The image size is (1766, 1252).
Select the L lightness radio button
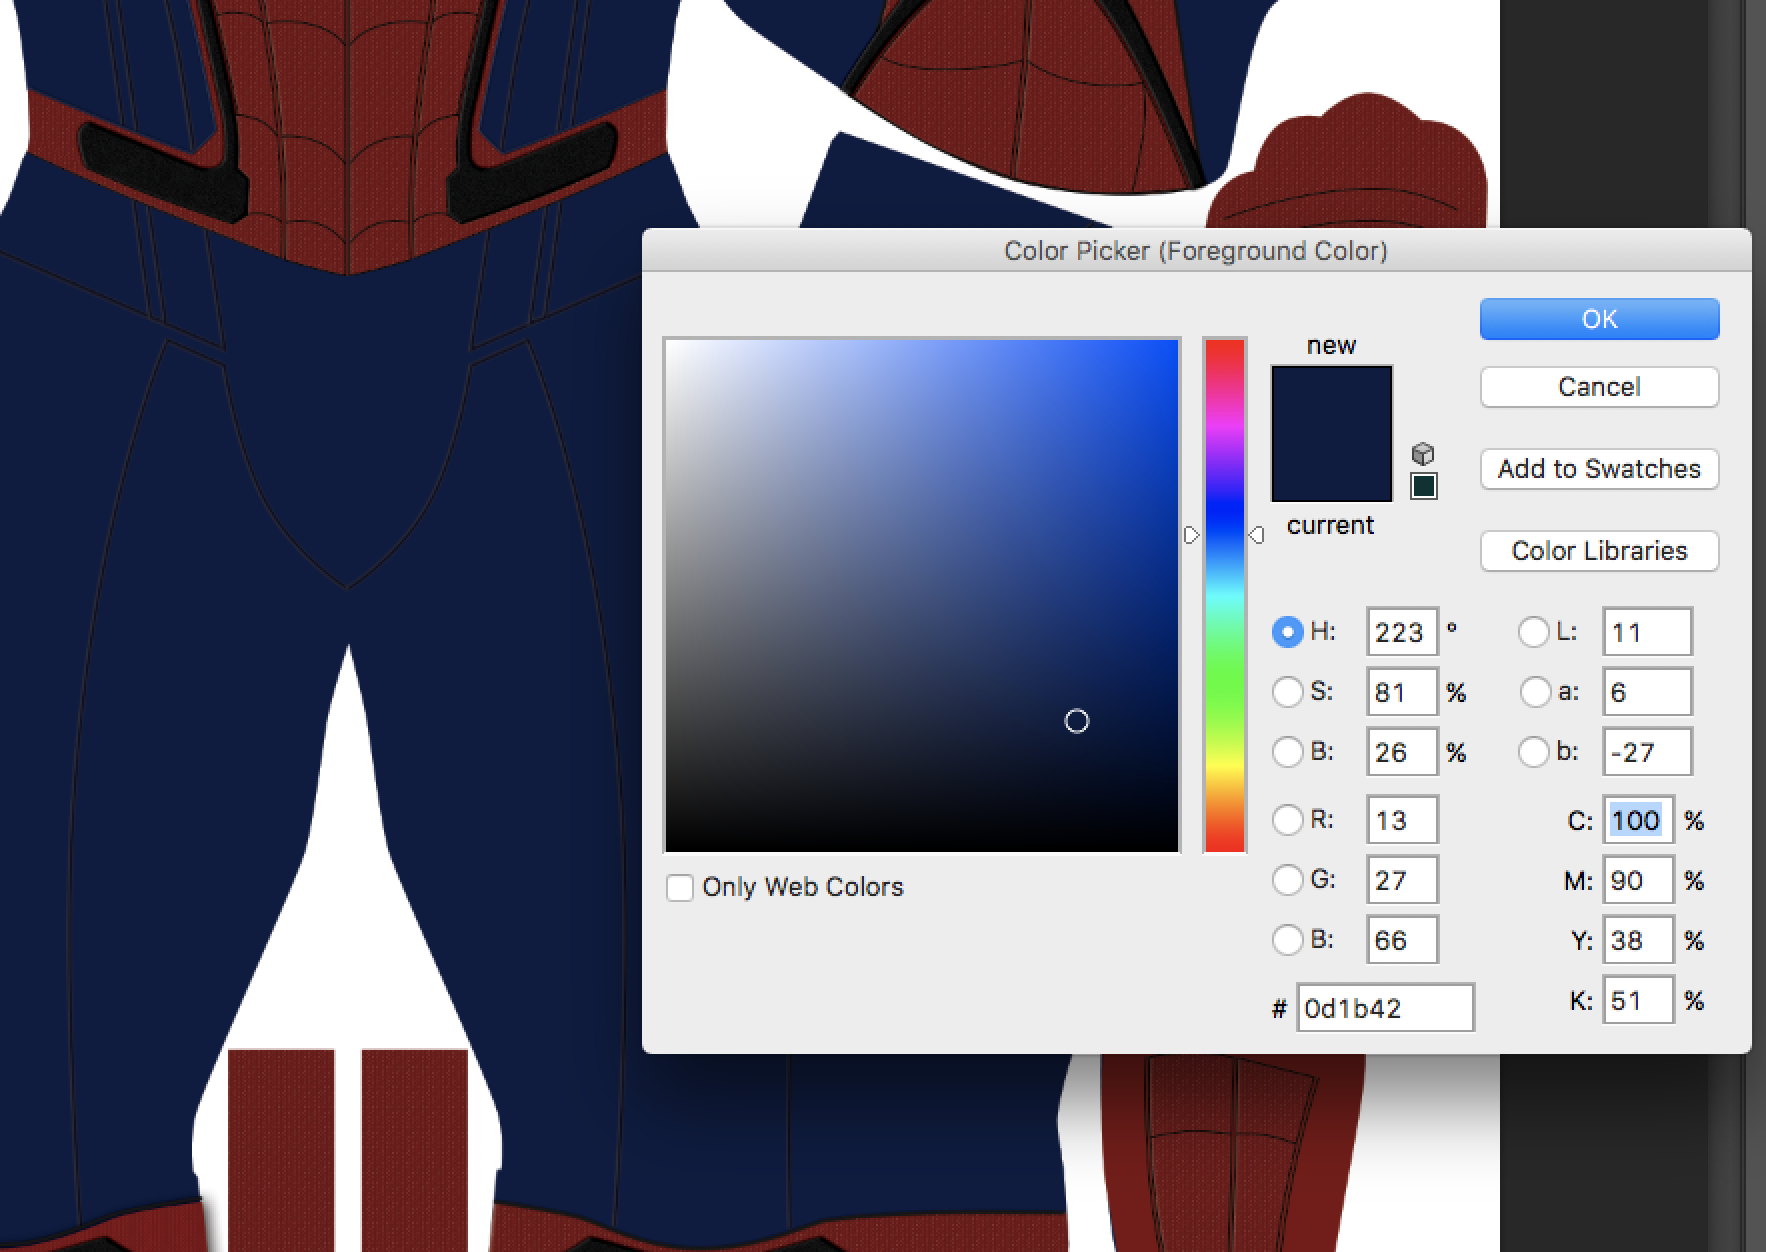[x=1534, y=632]
